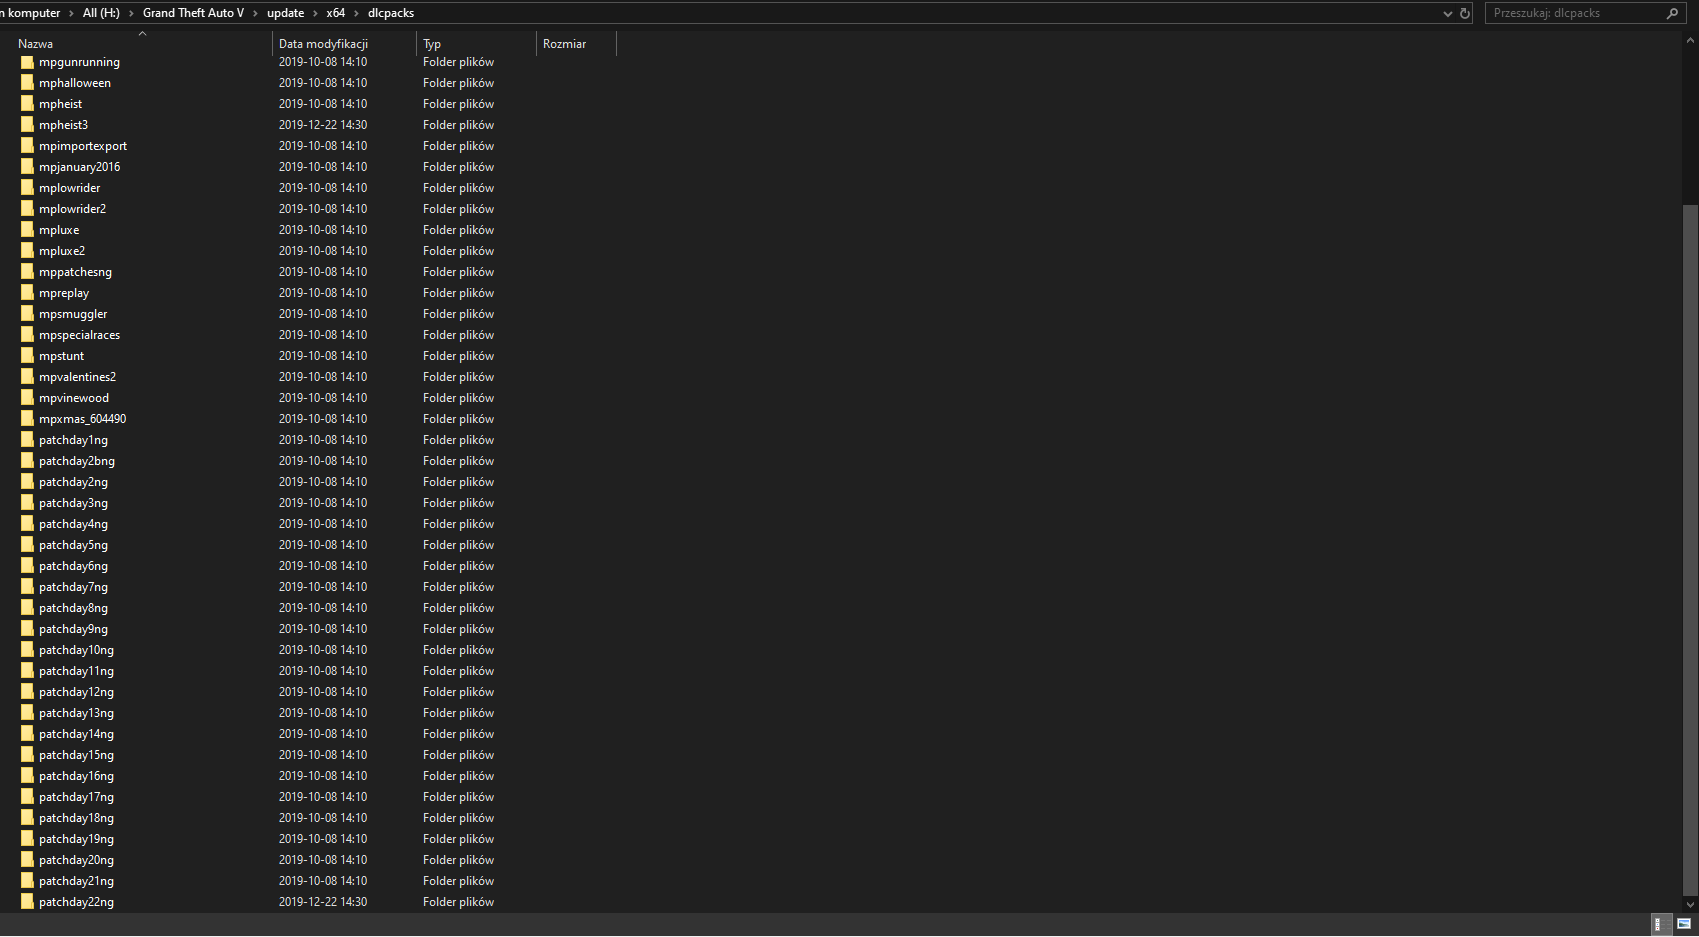Click the mpxmas_604490 folder icon
The width and height of the screenshot is (1699, 937).
[x=27, y=419]
